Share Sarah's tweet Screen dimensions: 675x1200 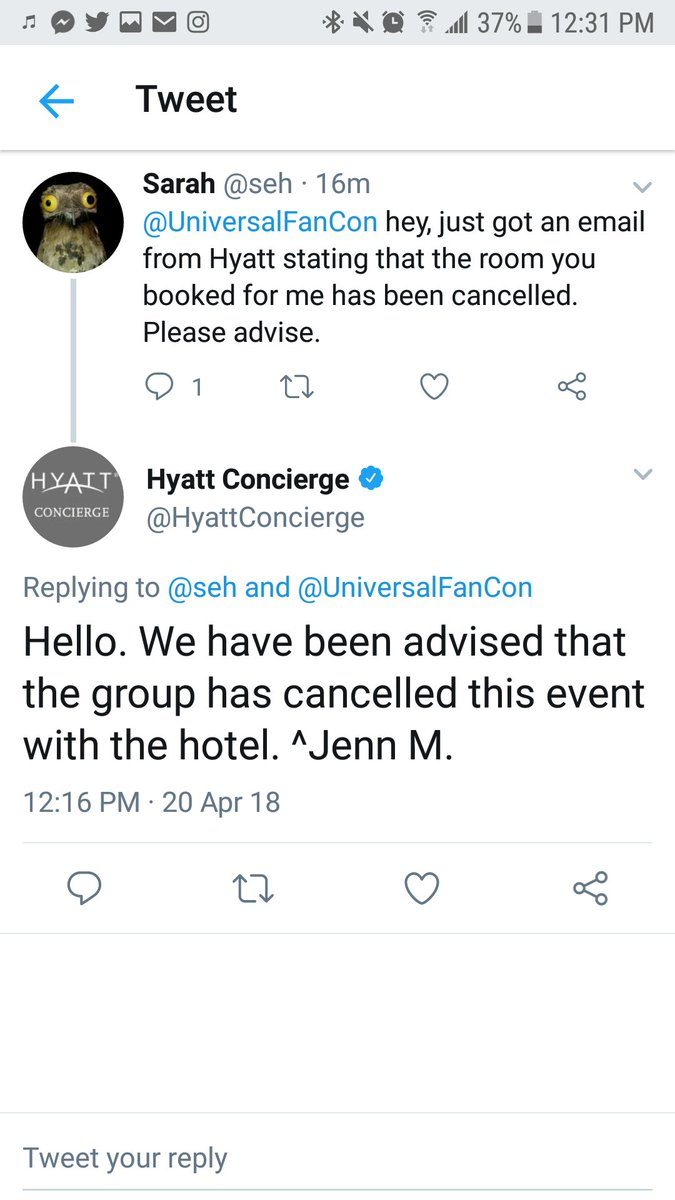point(571,386)
